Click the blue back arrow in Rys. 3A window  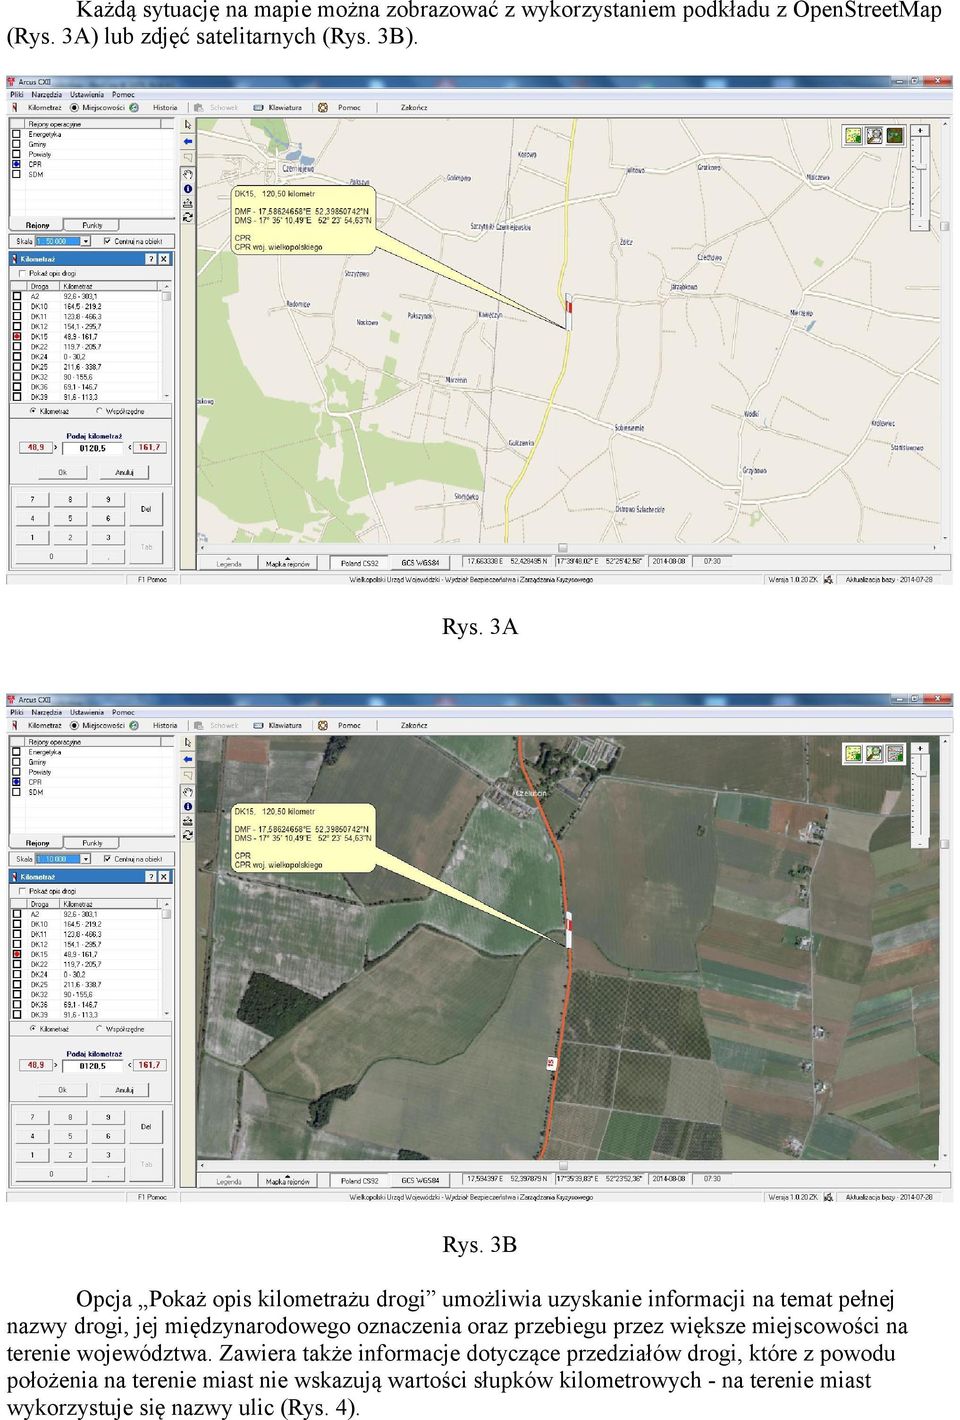[187, 142]
